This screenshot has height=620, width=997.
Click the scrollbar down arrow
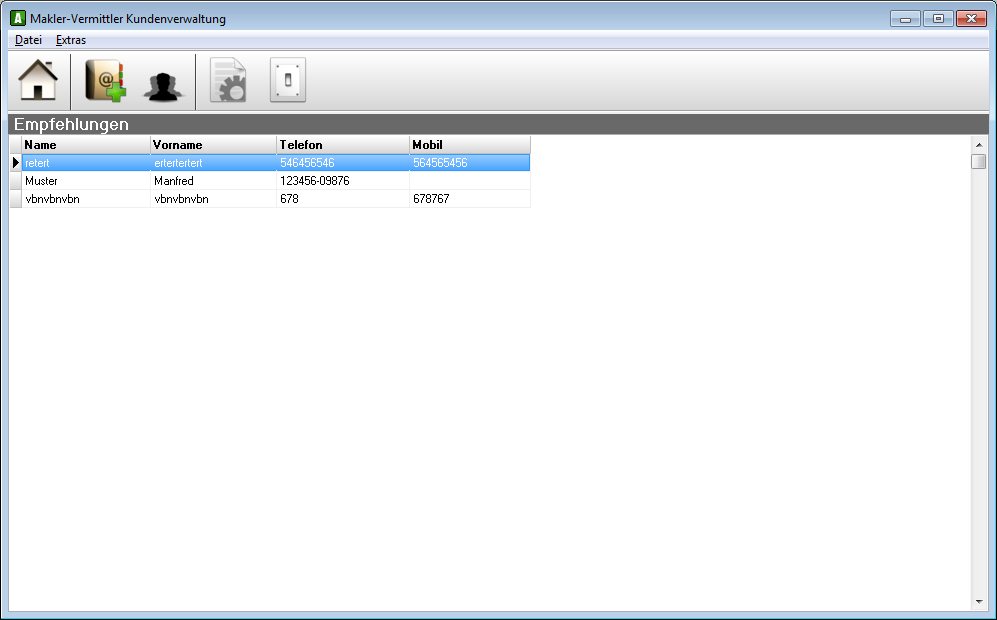coord(979,602)
